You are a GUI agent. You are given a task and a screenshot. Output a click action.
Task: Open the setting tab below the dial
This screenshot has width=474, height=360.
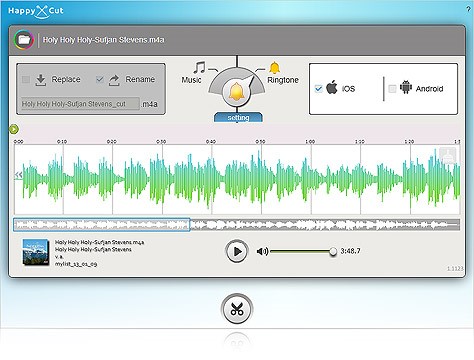point(238,117)
